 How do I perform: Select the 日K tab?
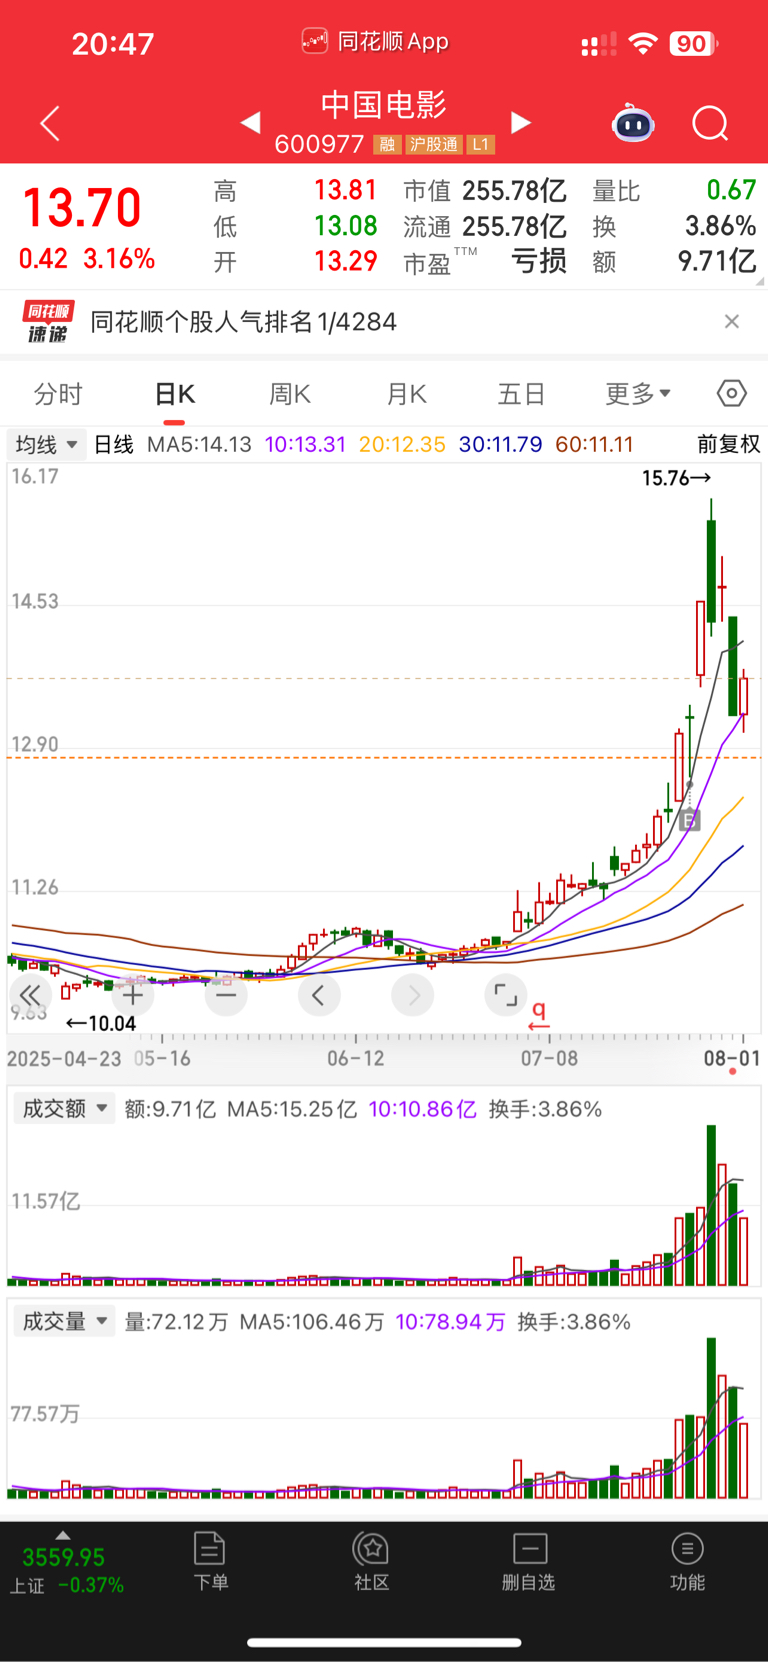click(x=174, y=394)
